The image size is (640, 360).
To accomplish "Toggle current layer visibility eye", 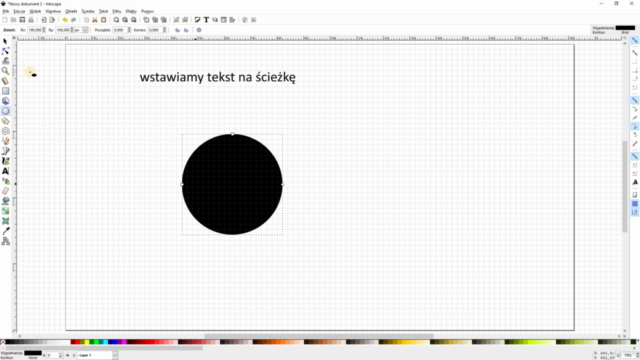I will (67, 356).
